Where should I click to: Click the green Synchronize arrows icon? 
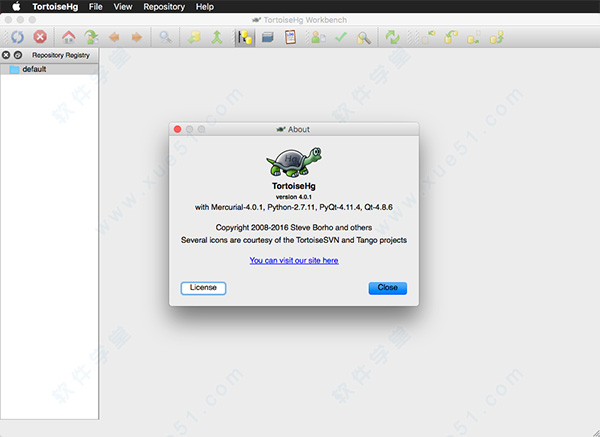[x=392, y=37]
